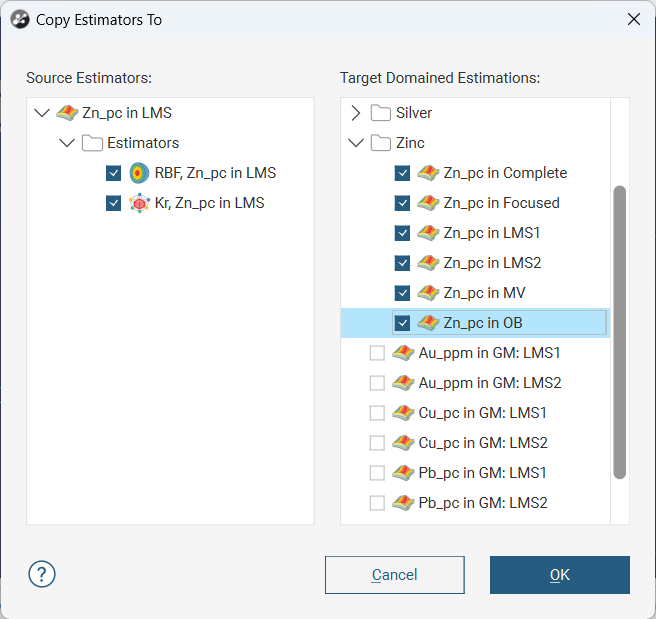Close the Copy Estimators To dialog

(633, 19)
